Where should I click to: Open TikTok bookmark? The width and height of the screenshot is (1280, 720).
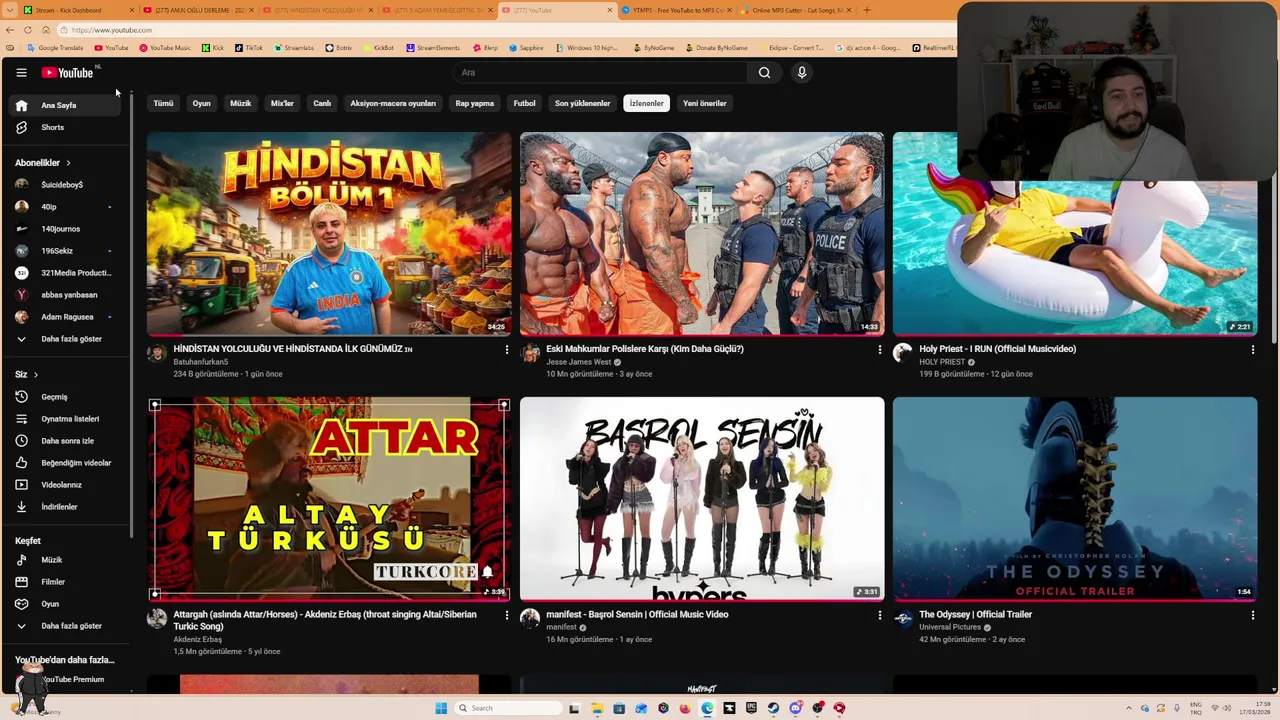pos(248,48)
